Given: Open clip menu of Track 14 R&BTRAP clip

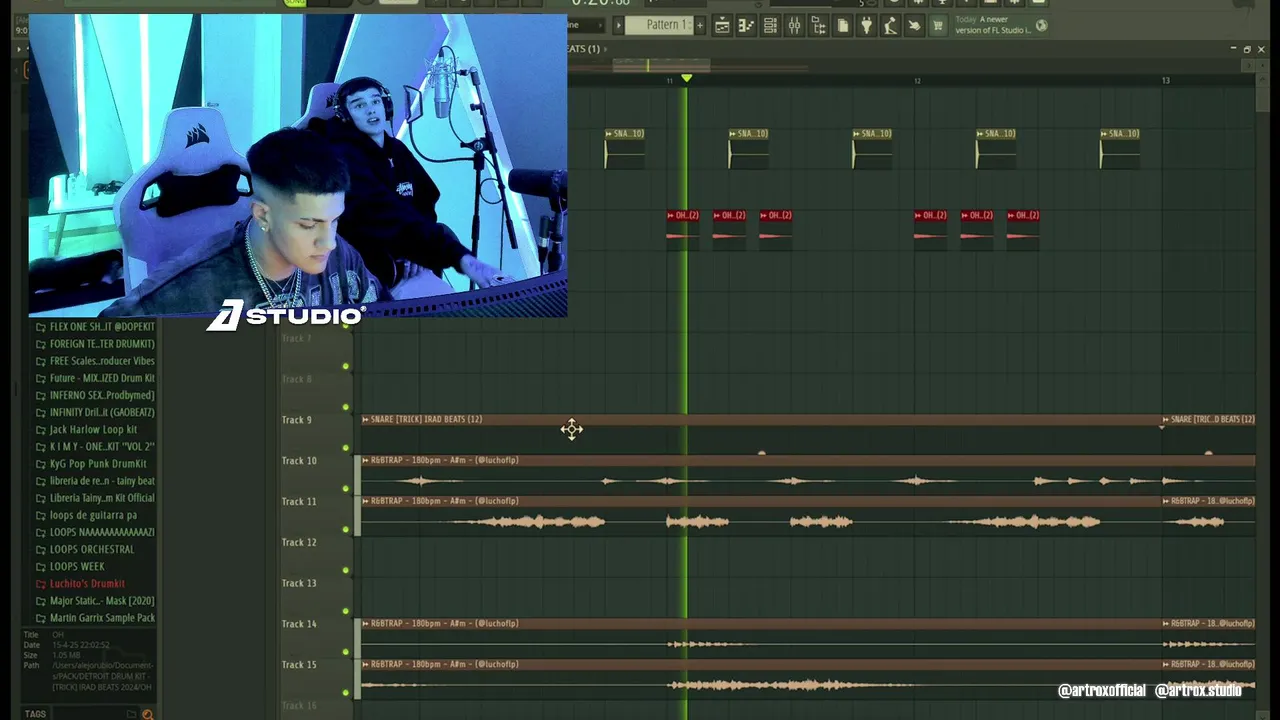Looking at the screenshot, I should [x=366, y=624].
